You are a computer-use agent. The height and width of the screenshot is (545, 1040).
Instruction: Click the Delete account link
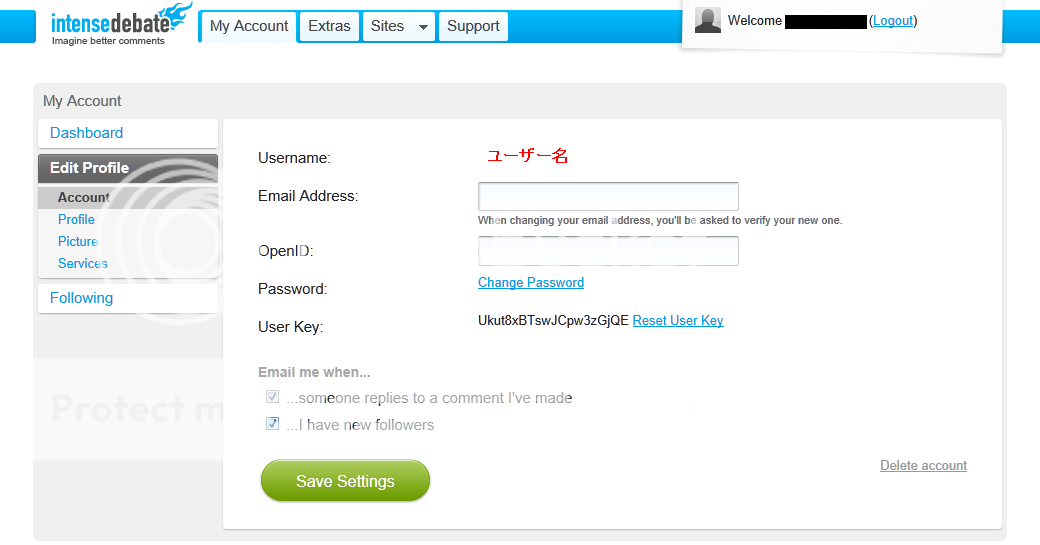tap(923, 465)
